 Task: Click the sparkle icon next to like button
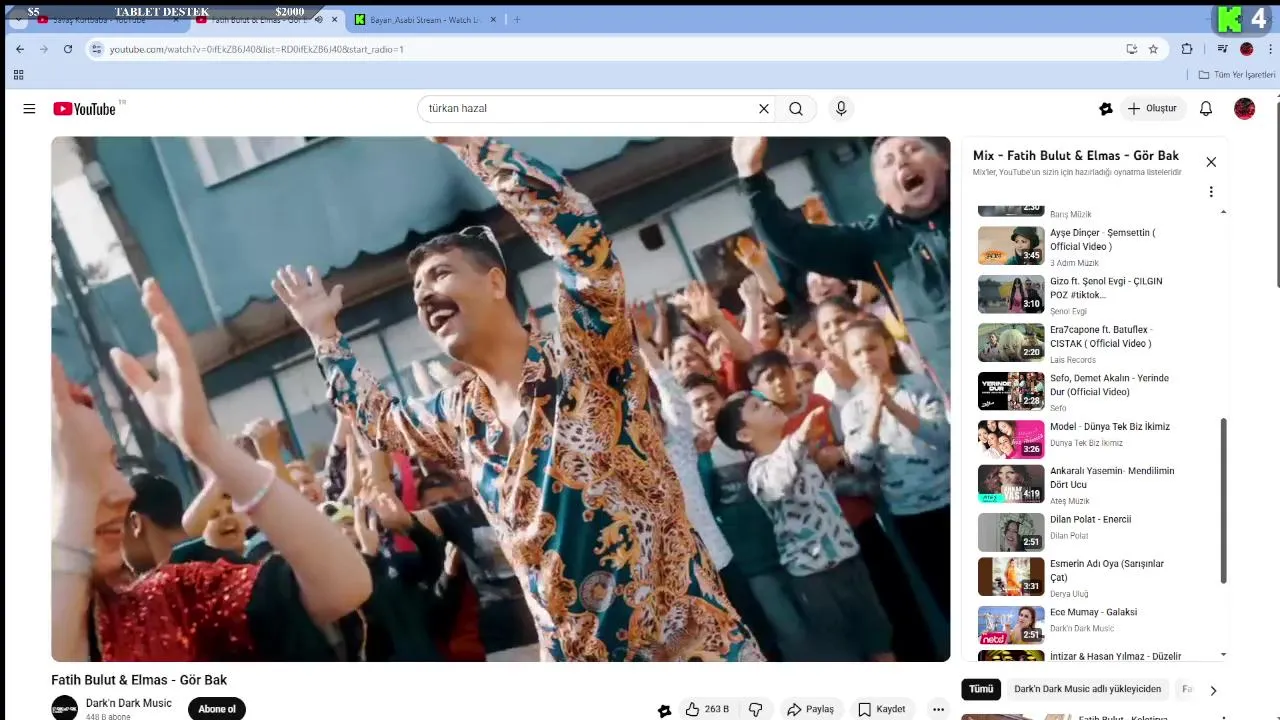(664, 710)
